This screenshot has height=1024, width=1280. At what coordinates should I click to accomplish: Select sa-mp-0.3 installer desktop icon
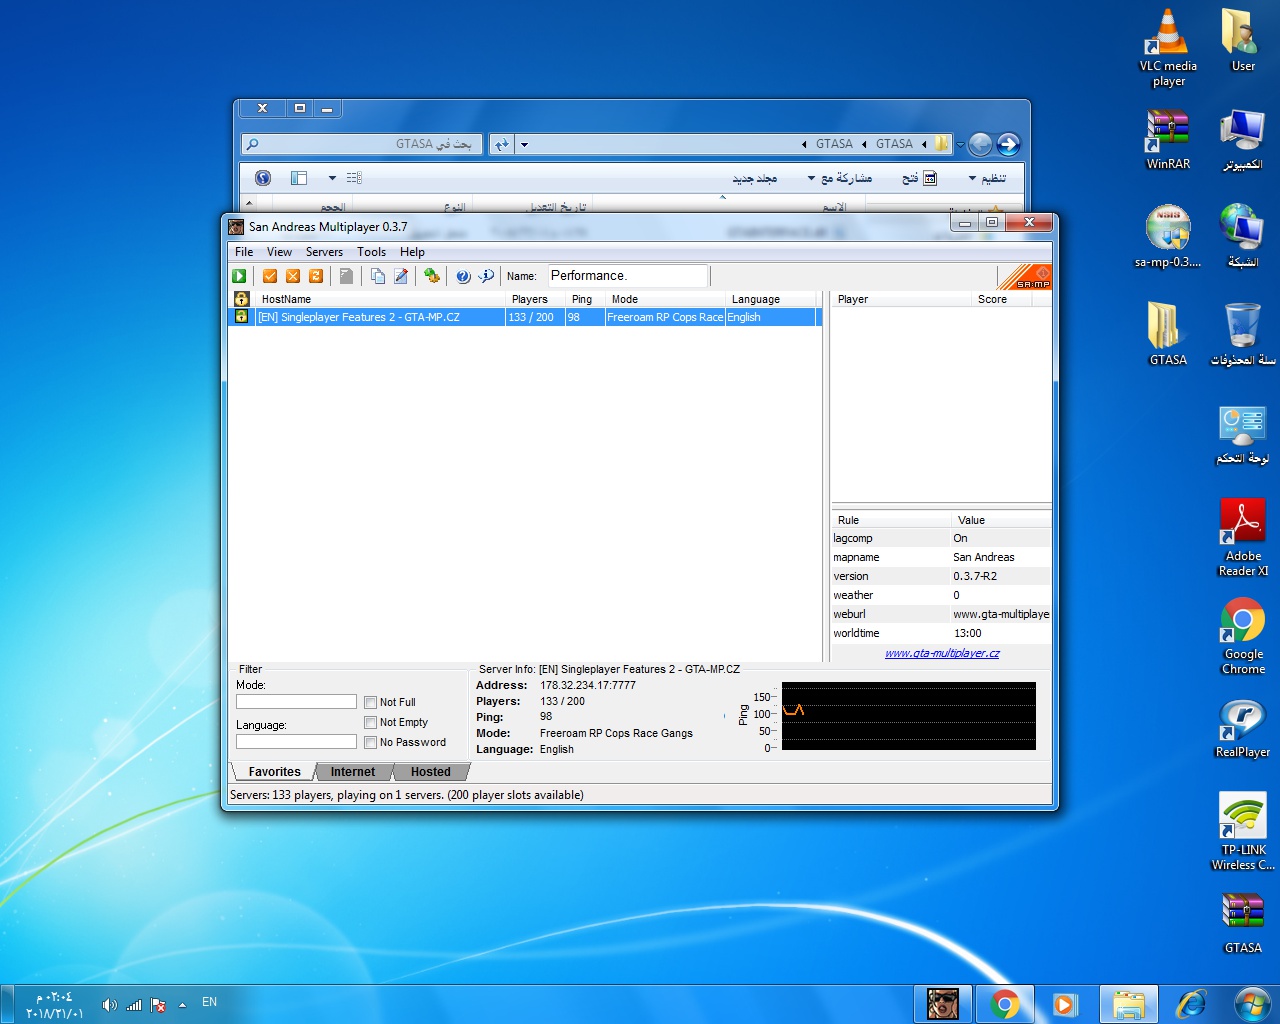[1168, 236]
